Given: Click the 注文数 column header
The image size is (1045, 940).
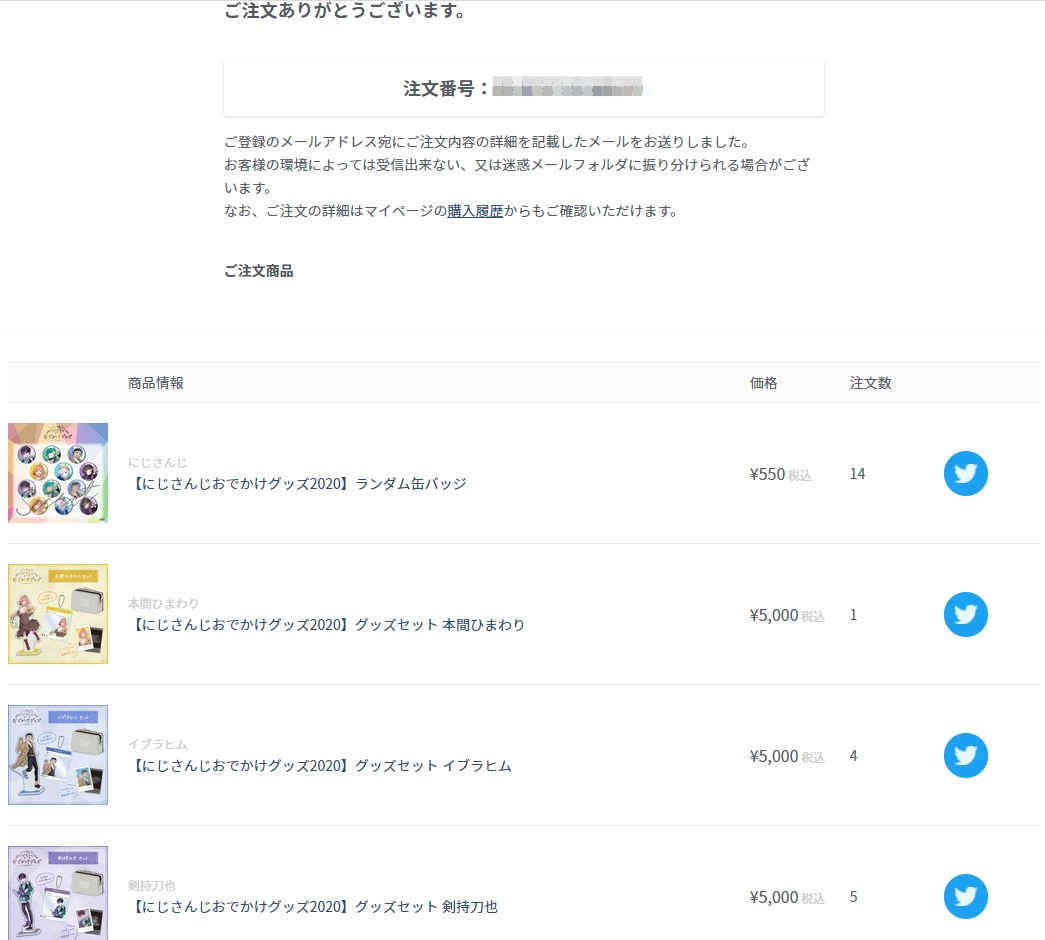Looking at the screenshot, I should click(870, 383).
